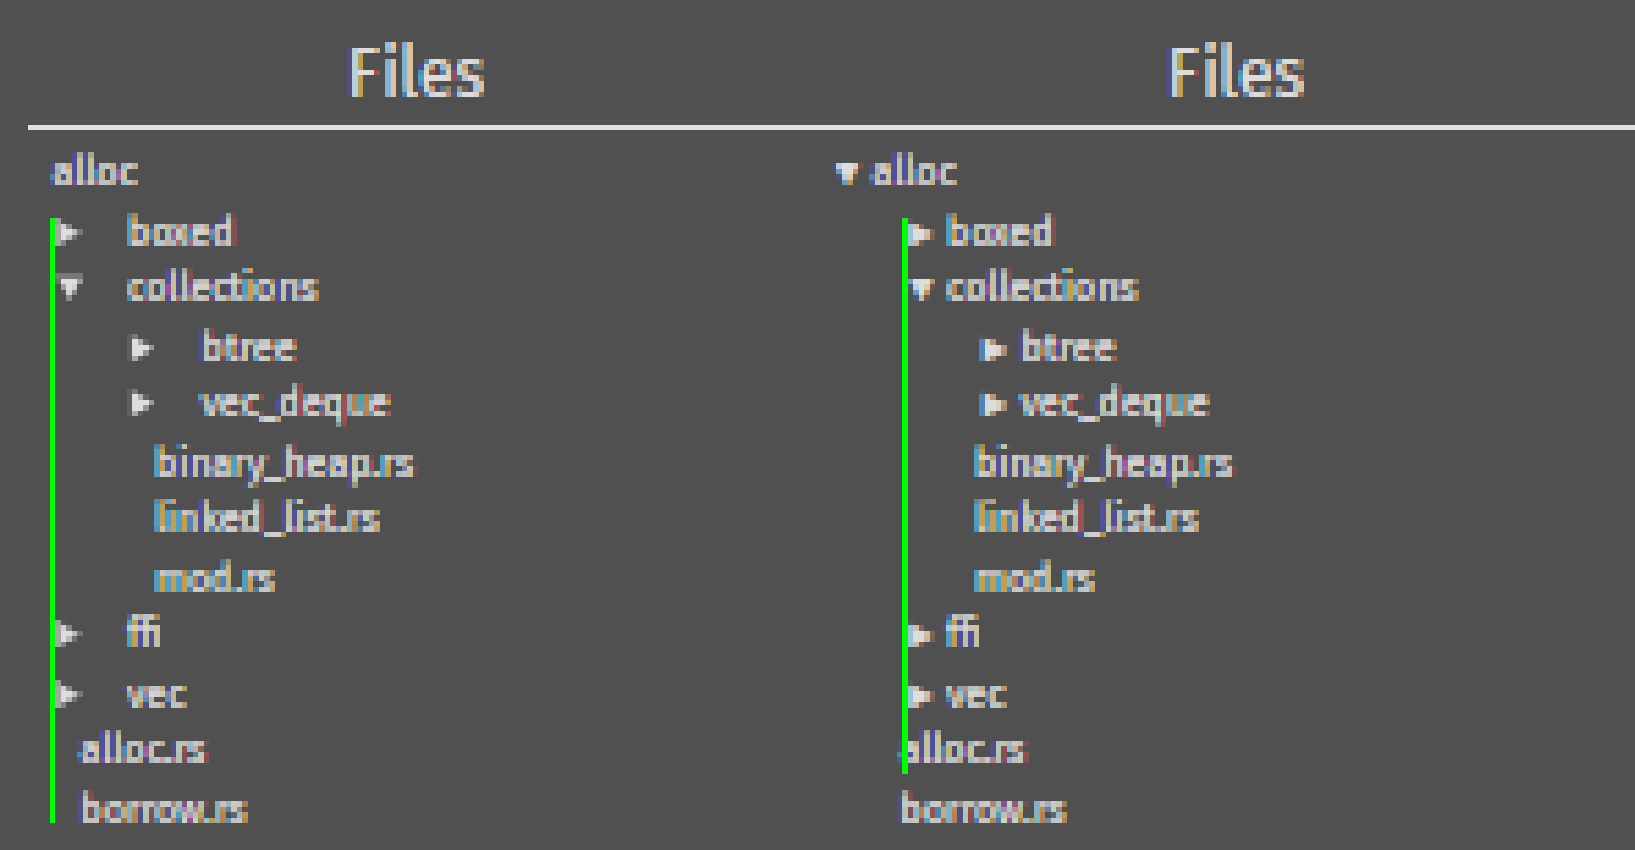Select alloc root label in left panel
The height and width of the screenshot is (850, 1635).
[95, 172]
